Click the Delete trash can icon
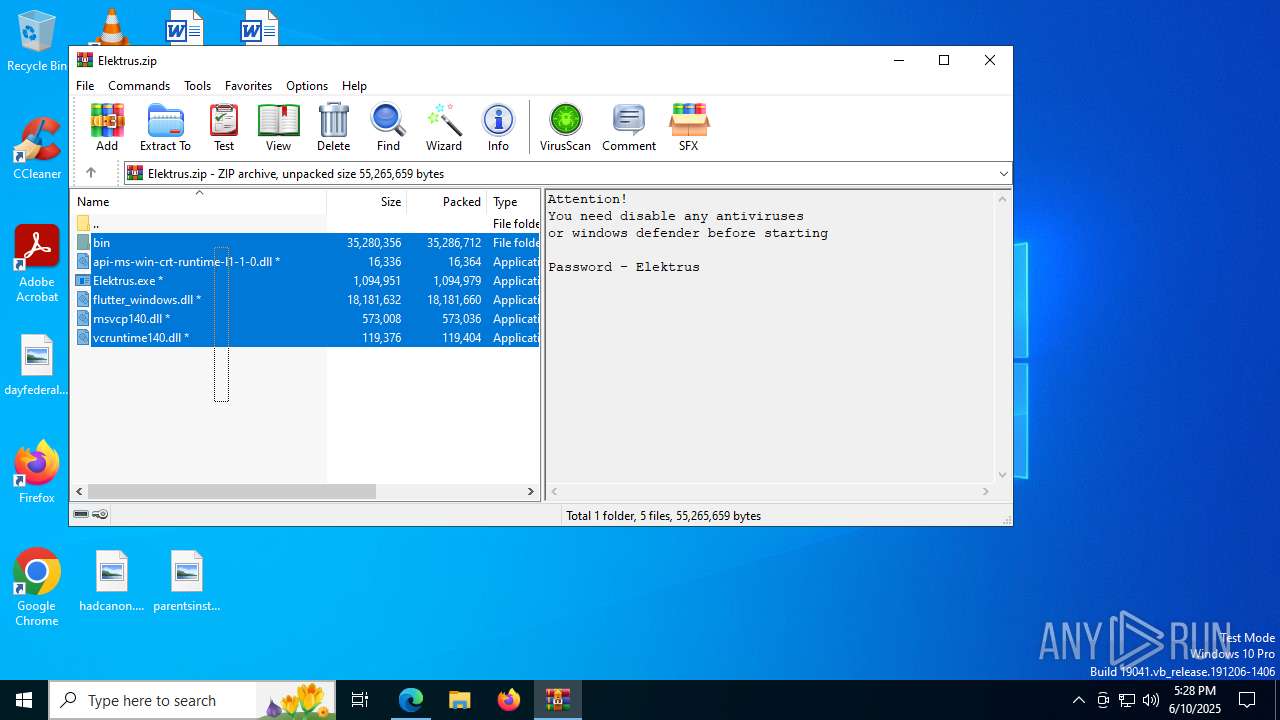 [333, 127]
